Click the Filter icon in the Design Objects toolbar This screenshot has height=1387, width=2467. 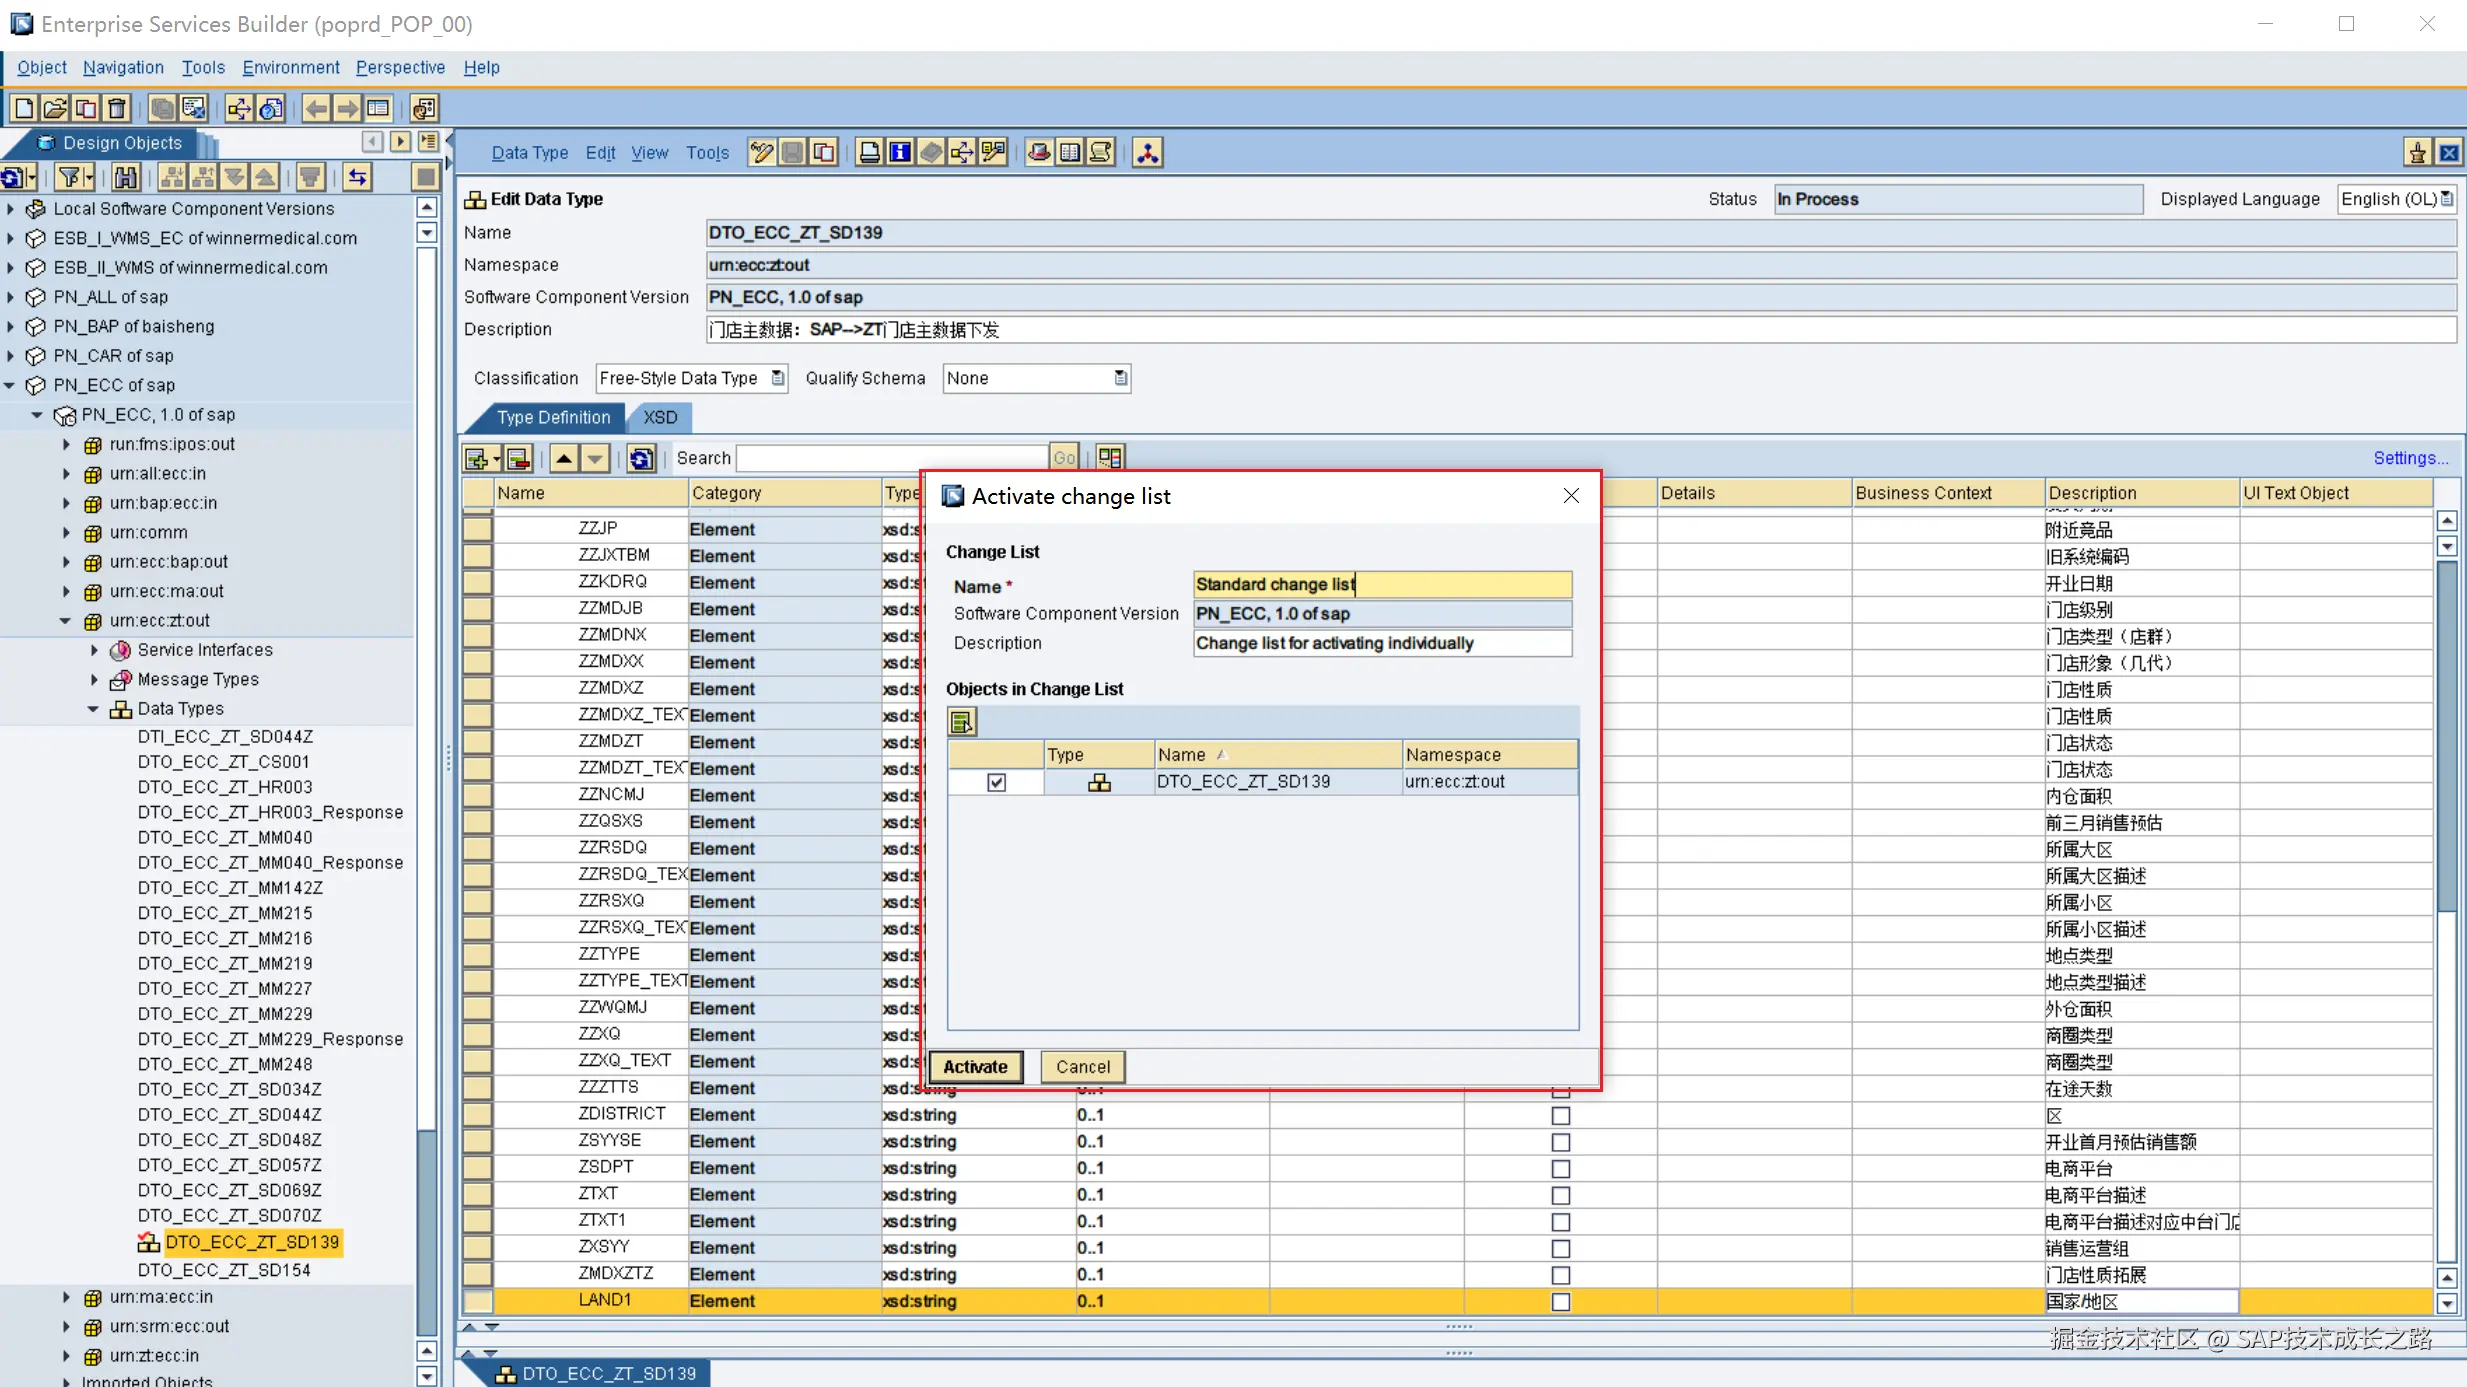click(70, 178)
